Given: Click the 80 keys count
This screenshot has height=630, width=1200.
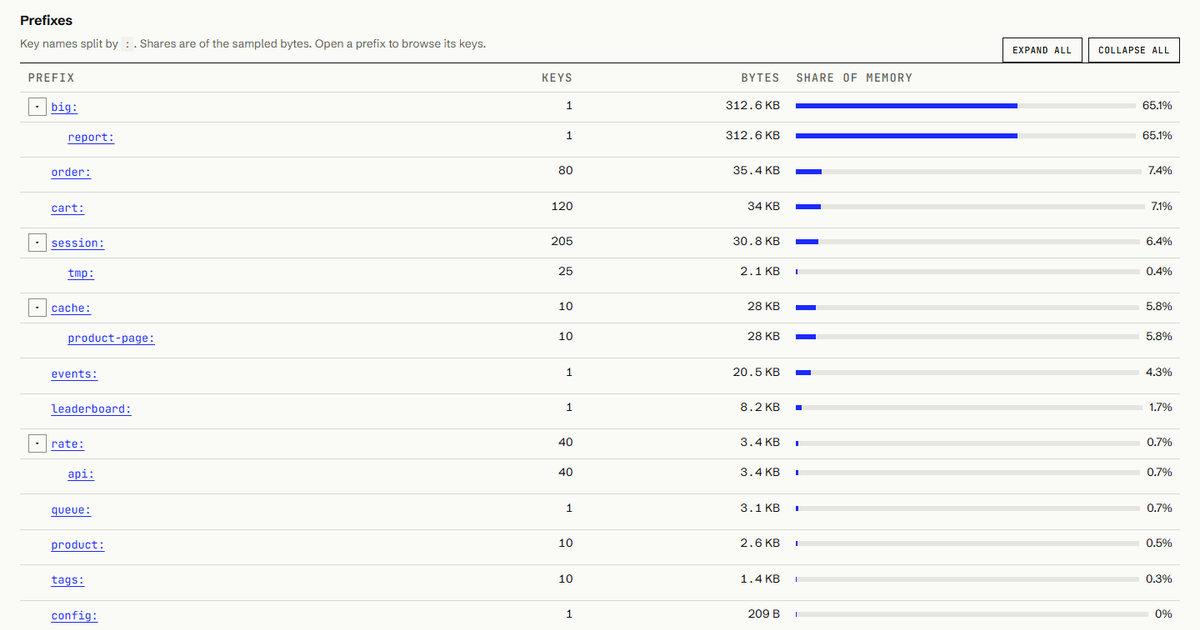Looking at the screenshot, I should 565,171.
